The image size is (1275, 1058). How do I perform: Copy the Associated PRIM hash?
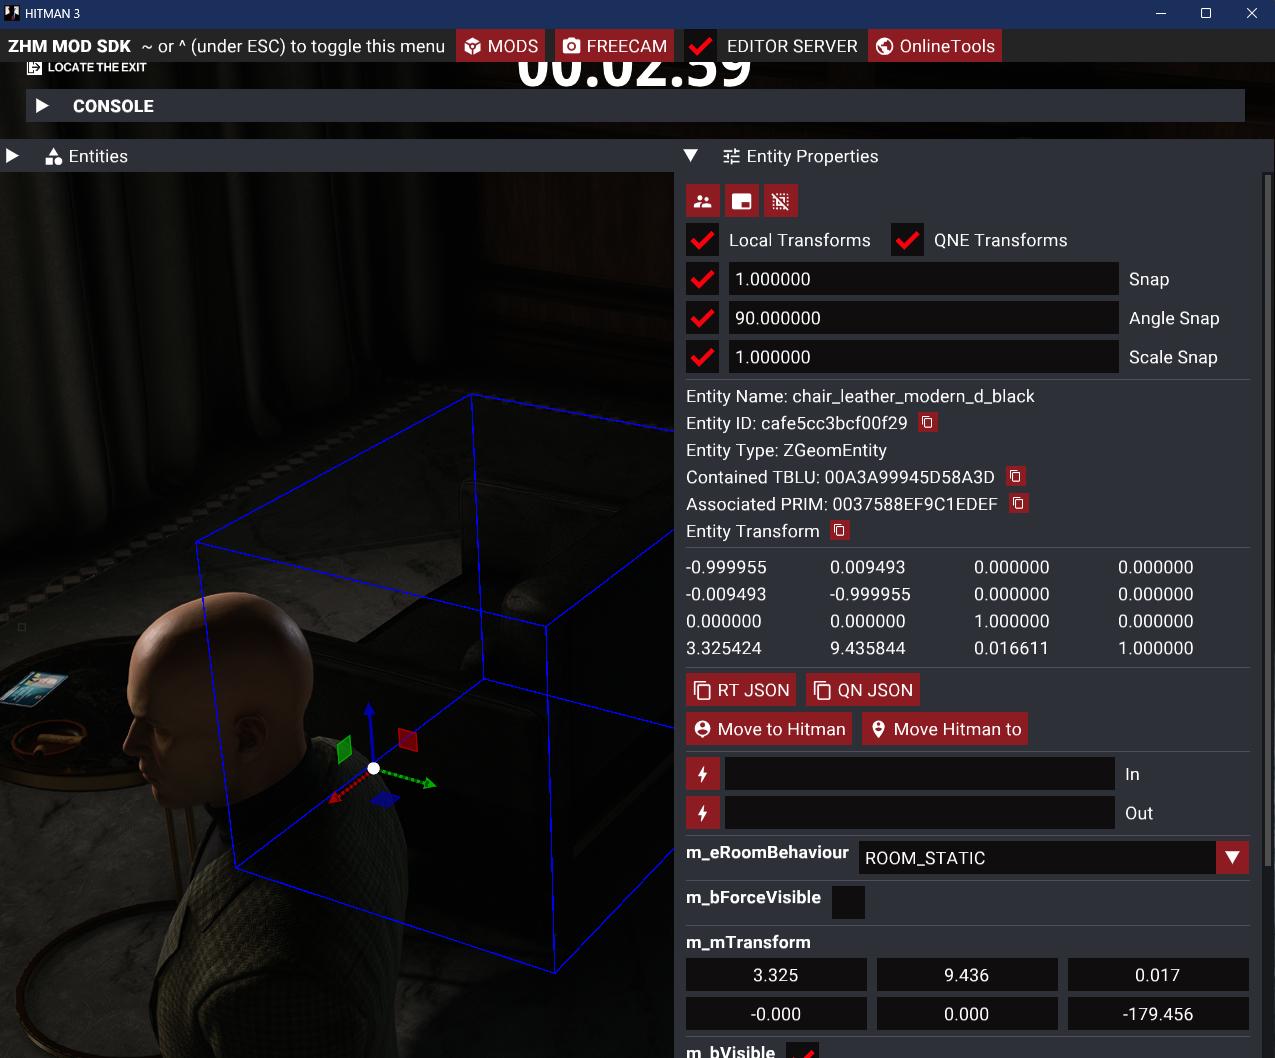point(1018,504)
